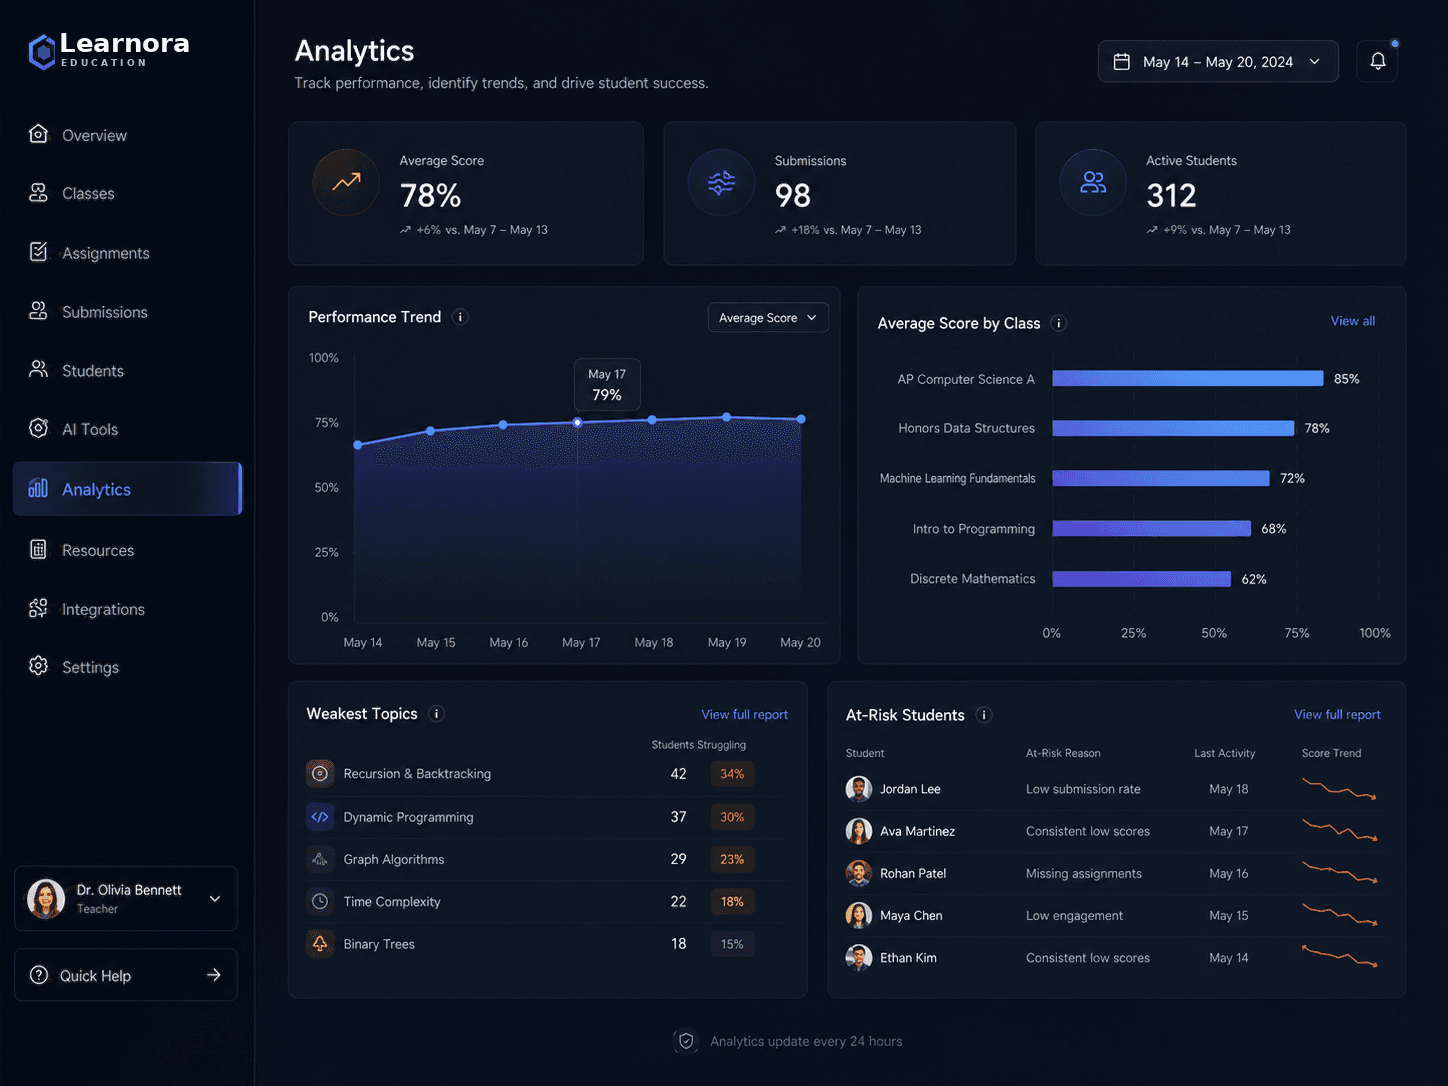Open Assignments in sidebar
The image size is (1448, 1086).
pyautogui.click(x=127, y=253)
